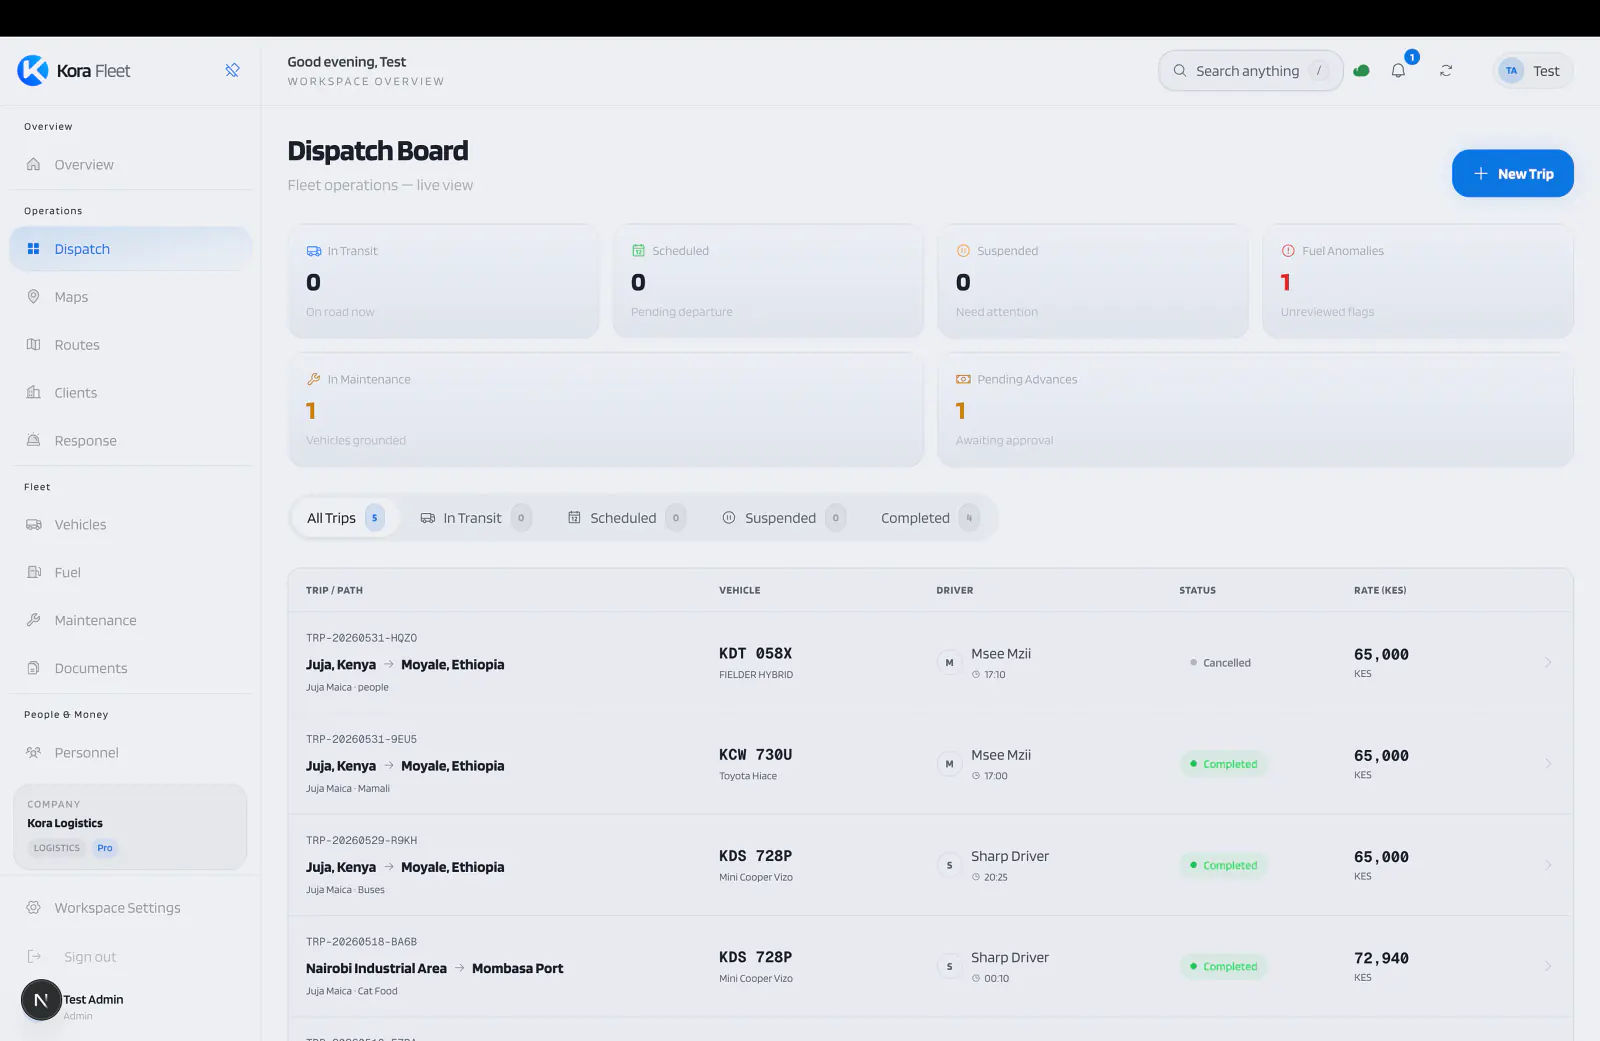1600x1041 pixels.
Task: Click the Sign out icon
Action: (34, 957)
